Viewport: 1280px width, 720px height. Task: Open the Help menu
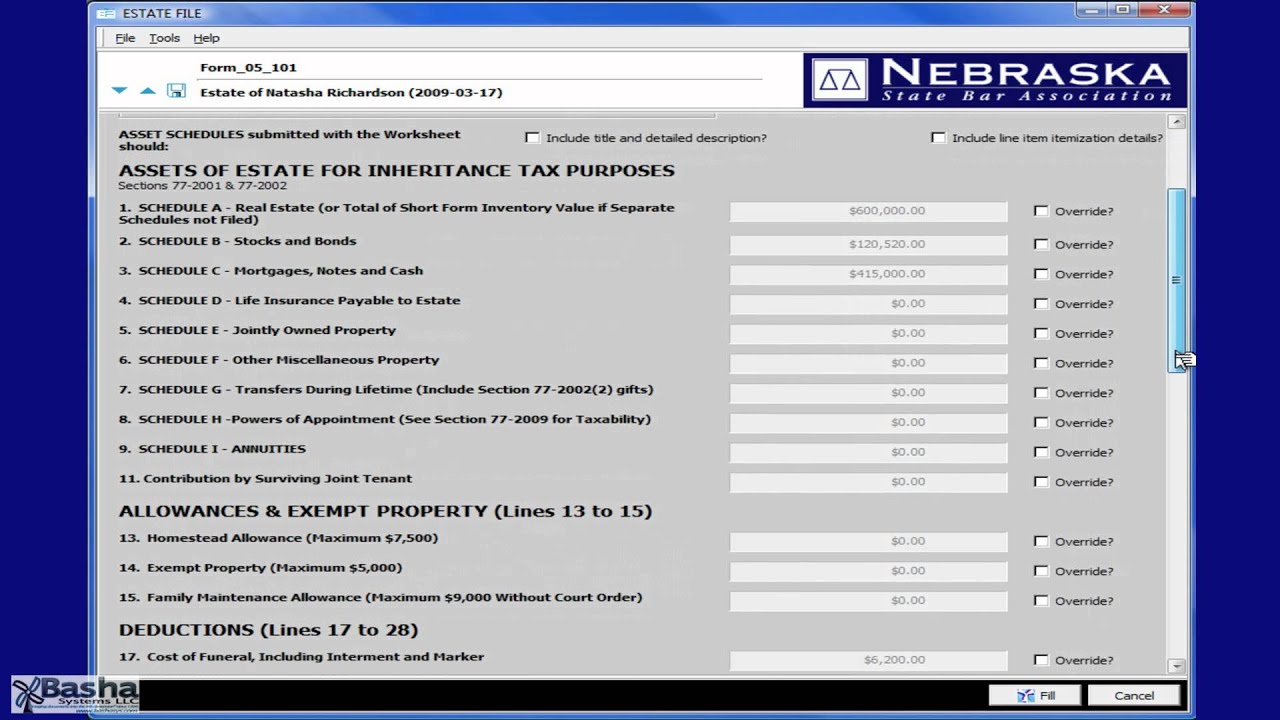206,38
